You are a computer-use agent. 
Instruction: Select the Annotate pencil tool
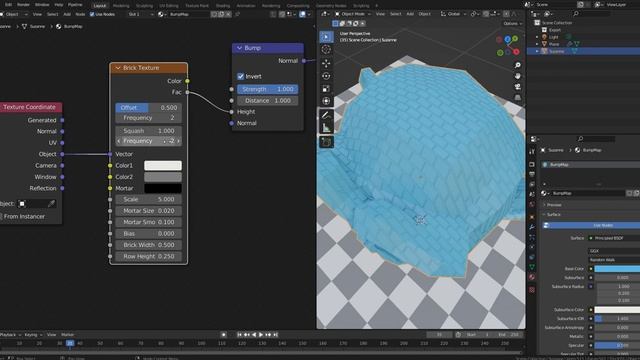coord(326,115)
